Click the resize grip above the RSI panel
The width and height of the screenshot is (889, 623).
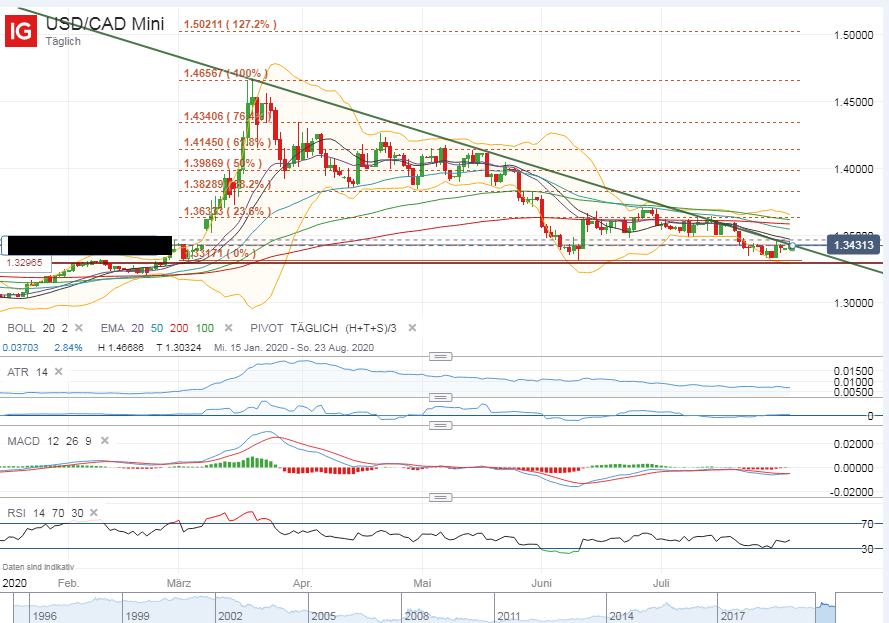coord(440,496)
